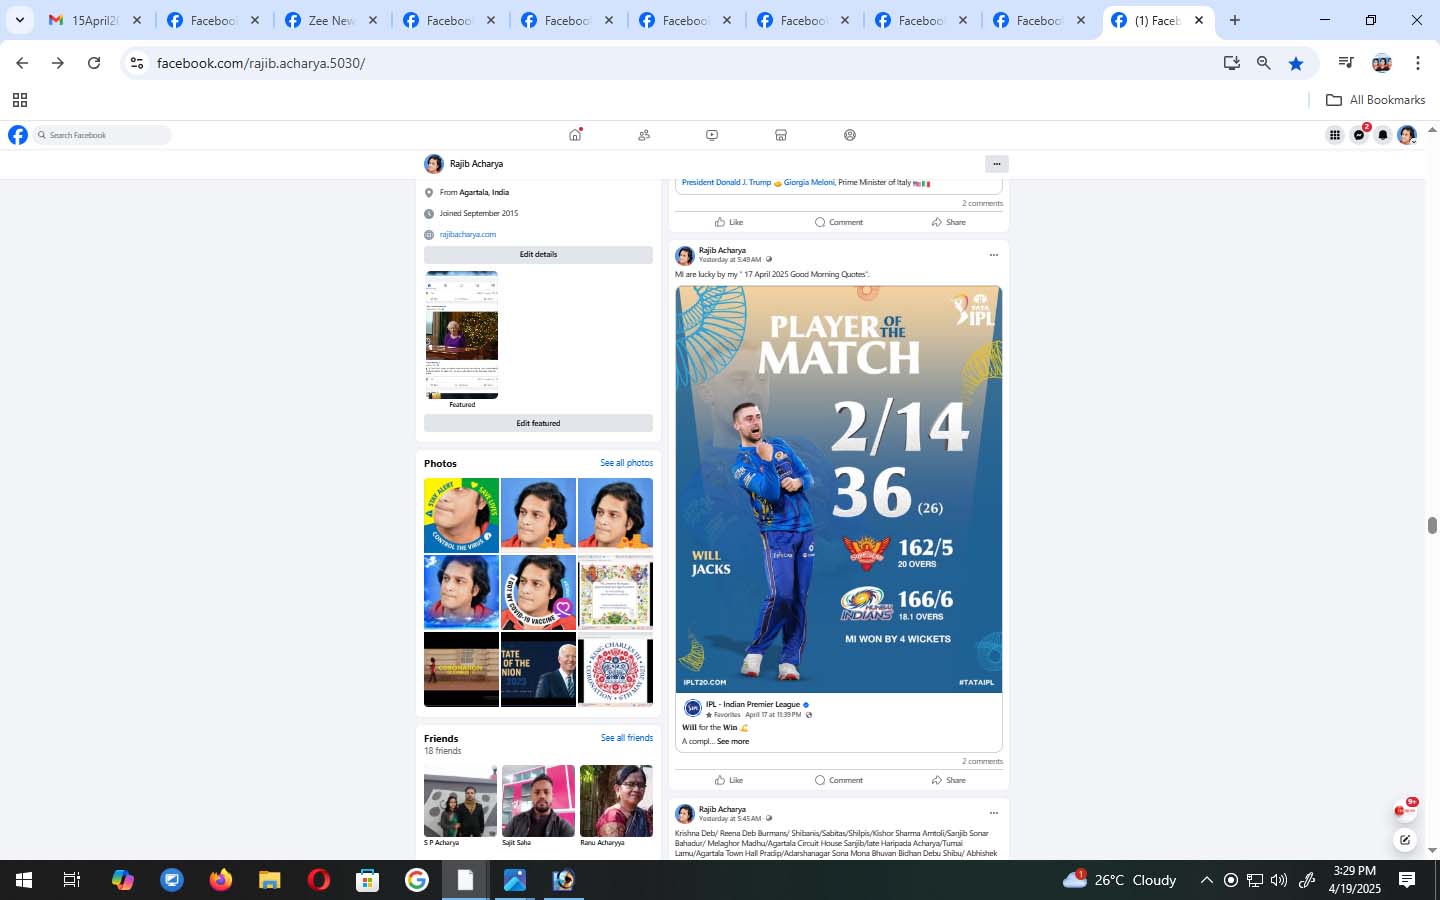Open the browser zoom icon in address bar
Viewport: 1440px width, 900px height.
[1264, 63]
